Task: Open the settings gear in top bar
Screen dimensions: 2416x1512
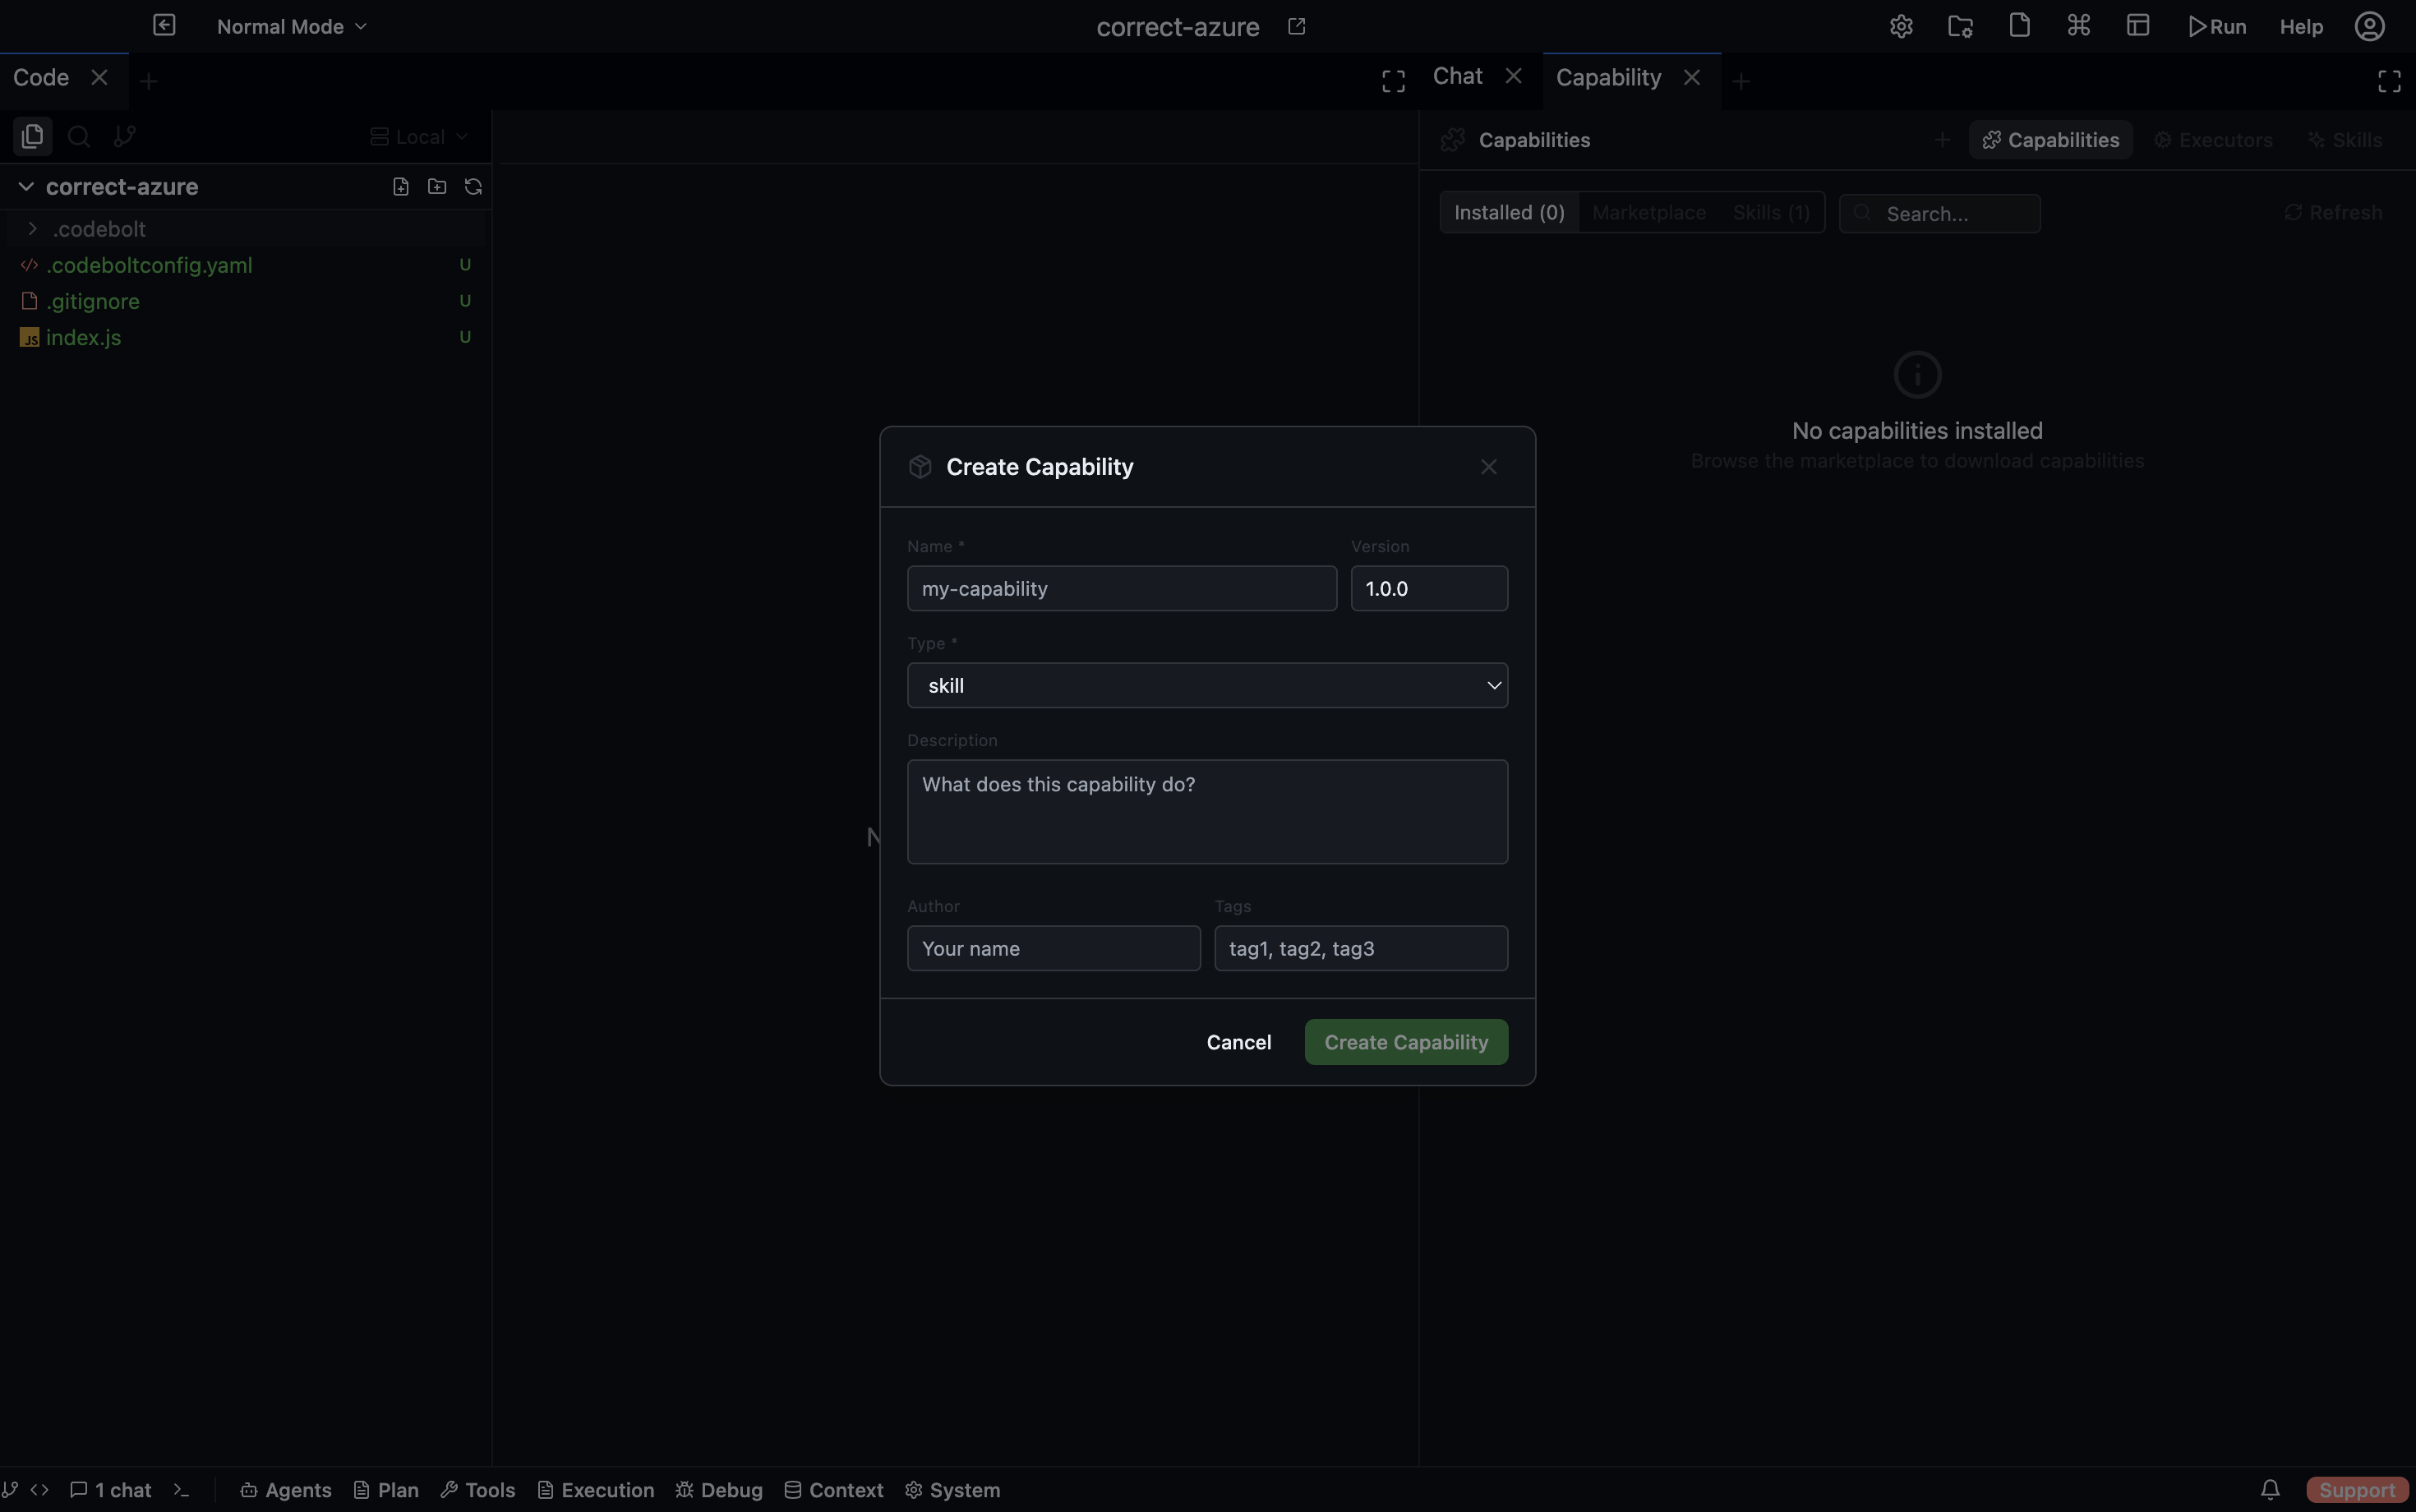Action: click(1901, 27)
